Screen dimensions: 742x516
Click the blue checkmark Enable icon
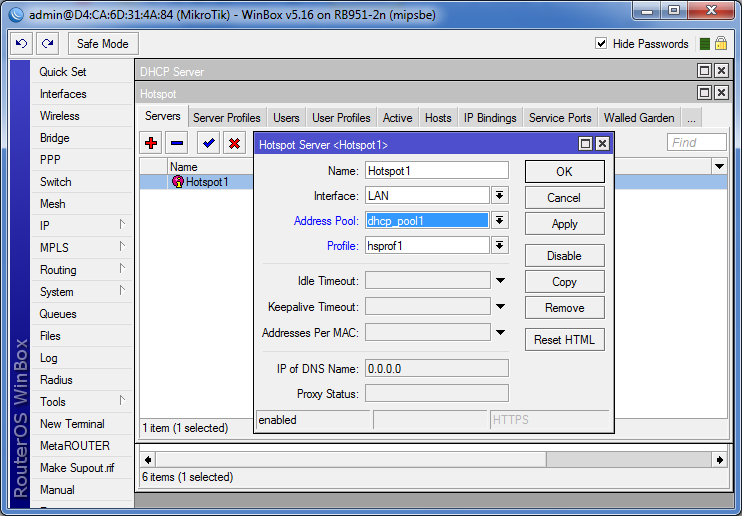coord(208,143)
